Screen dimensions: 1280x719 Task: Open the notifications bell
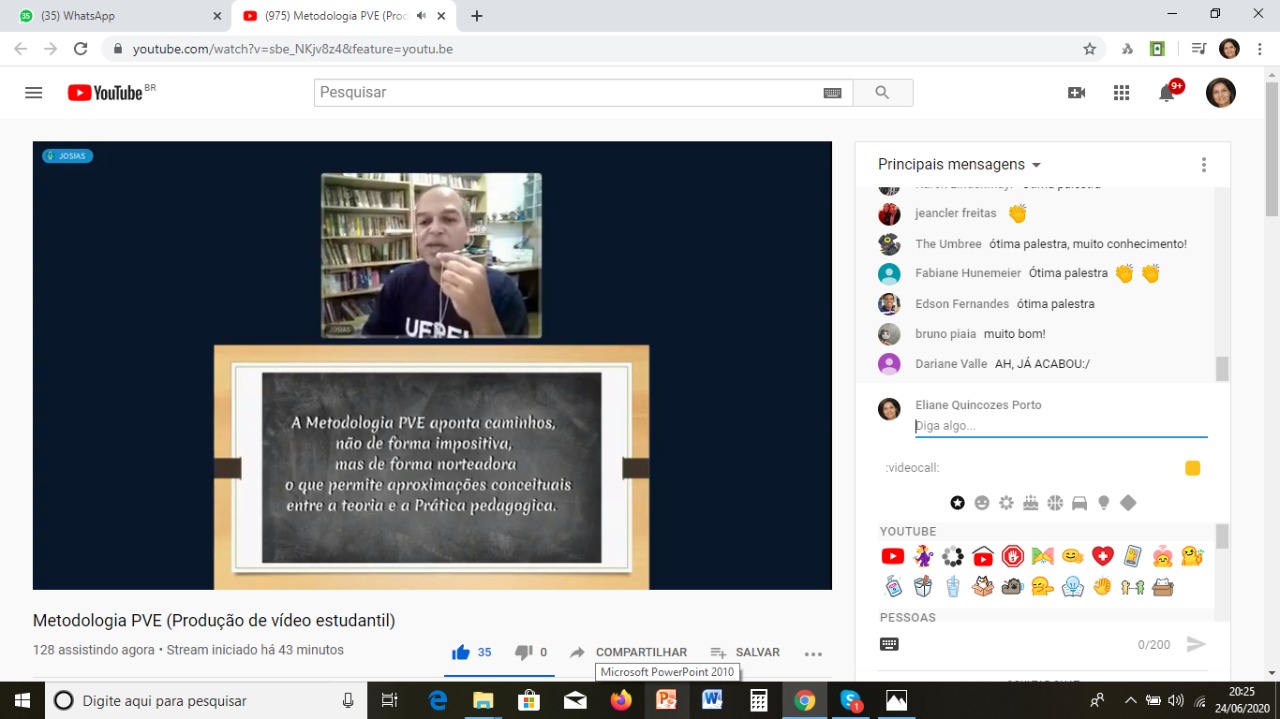(x=1166, y=94)
